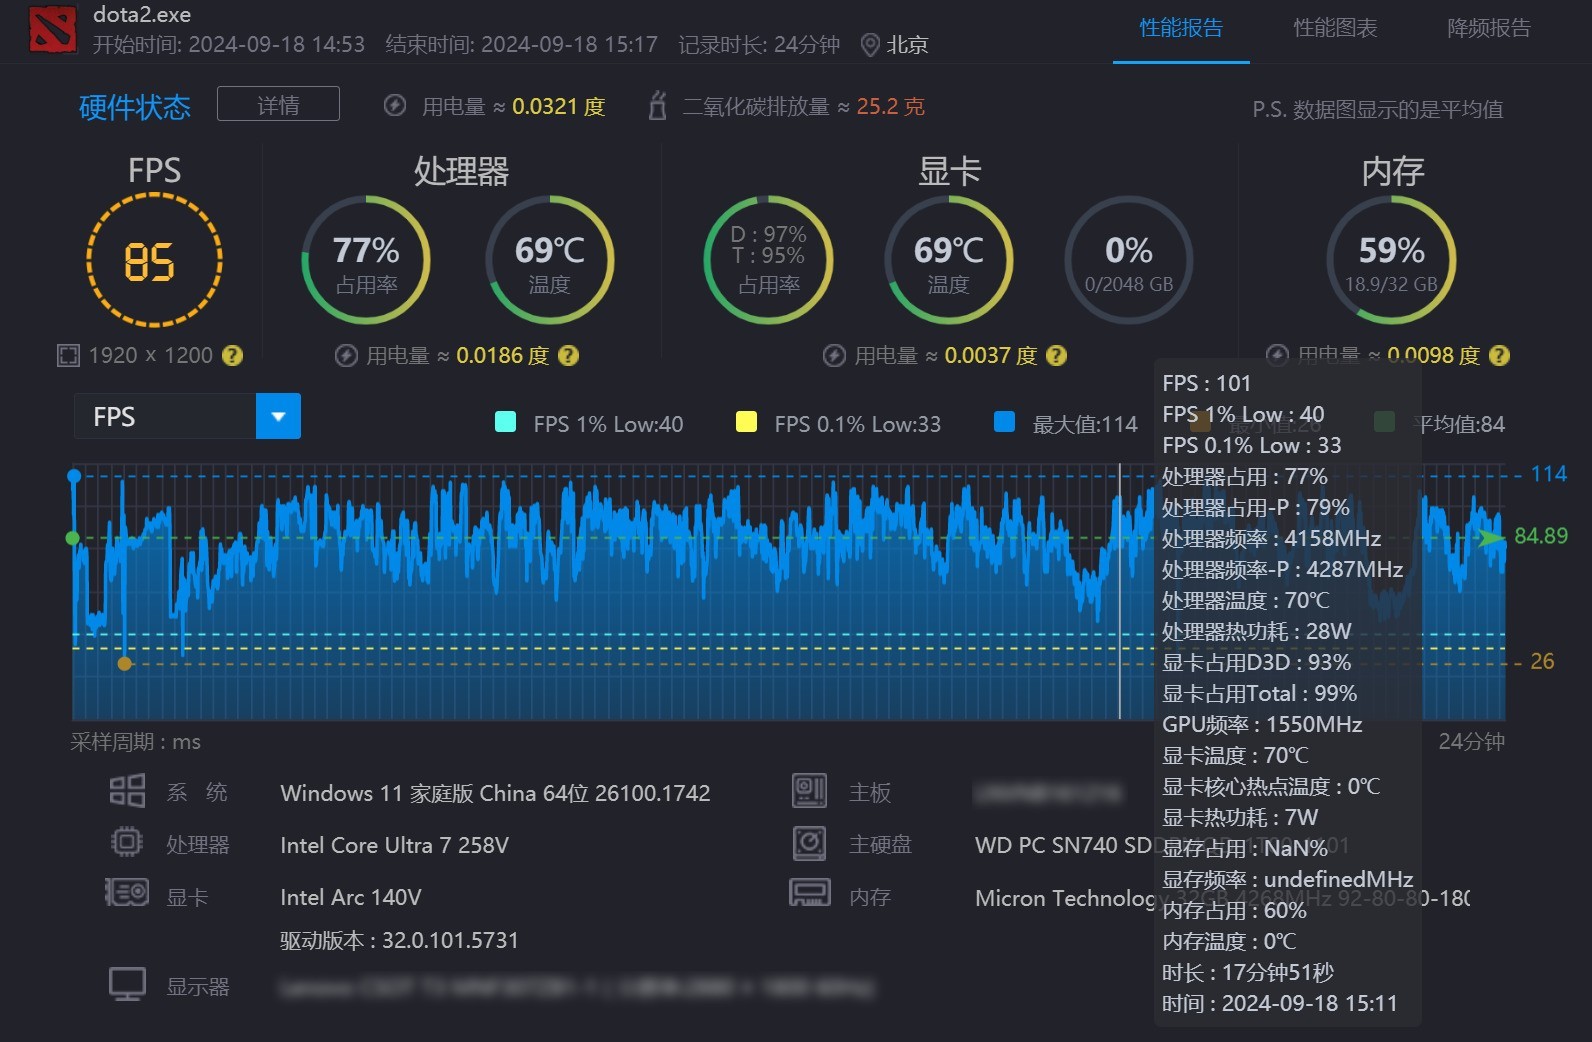The image size is (1592, 1042).
Task: Toggle FPS 1% Low legend series
Action: pyautogui.click(x=590, y=423)
